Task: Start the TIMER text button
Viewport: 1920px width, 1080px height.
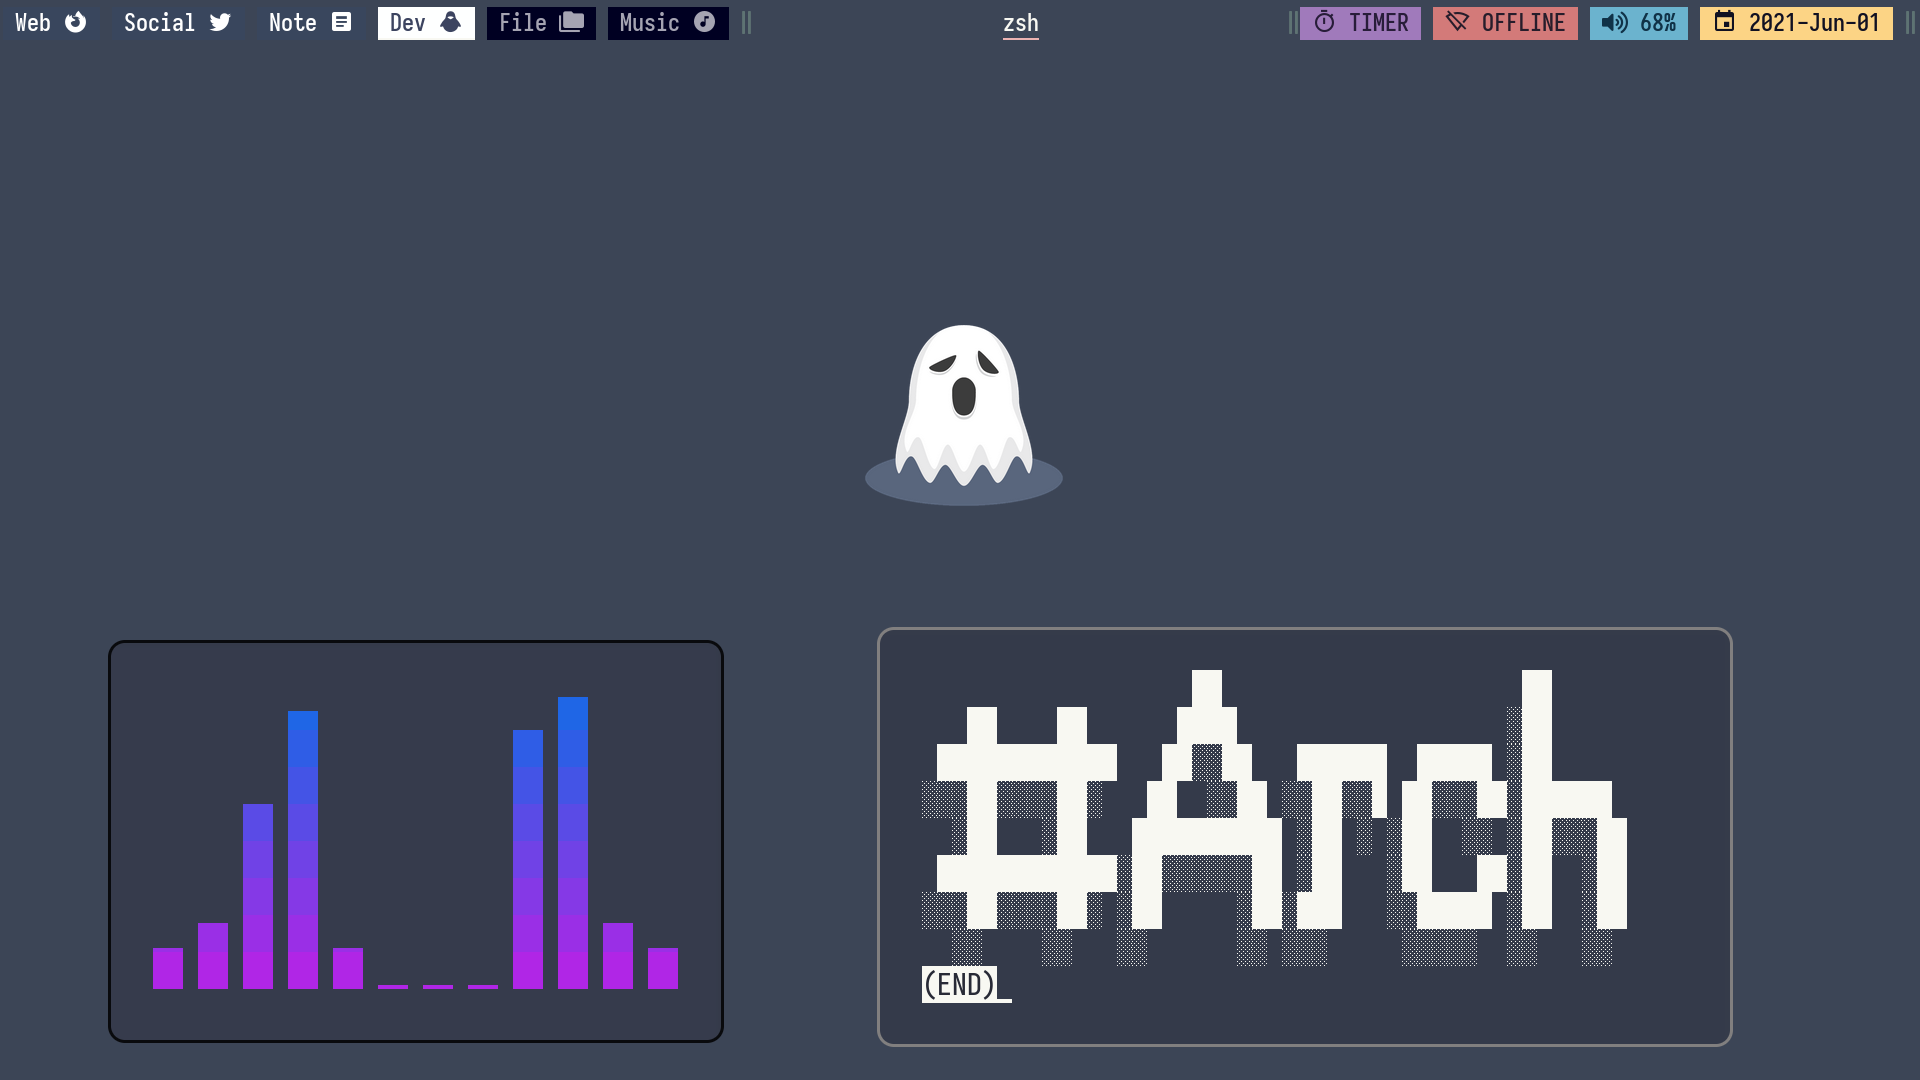Action: click(1378, 22)
